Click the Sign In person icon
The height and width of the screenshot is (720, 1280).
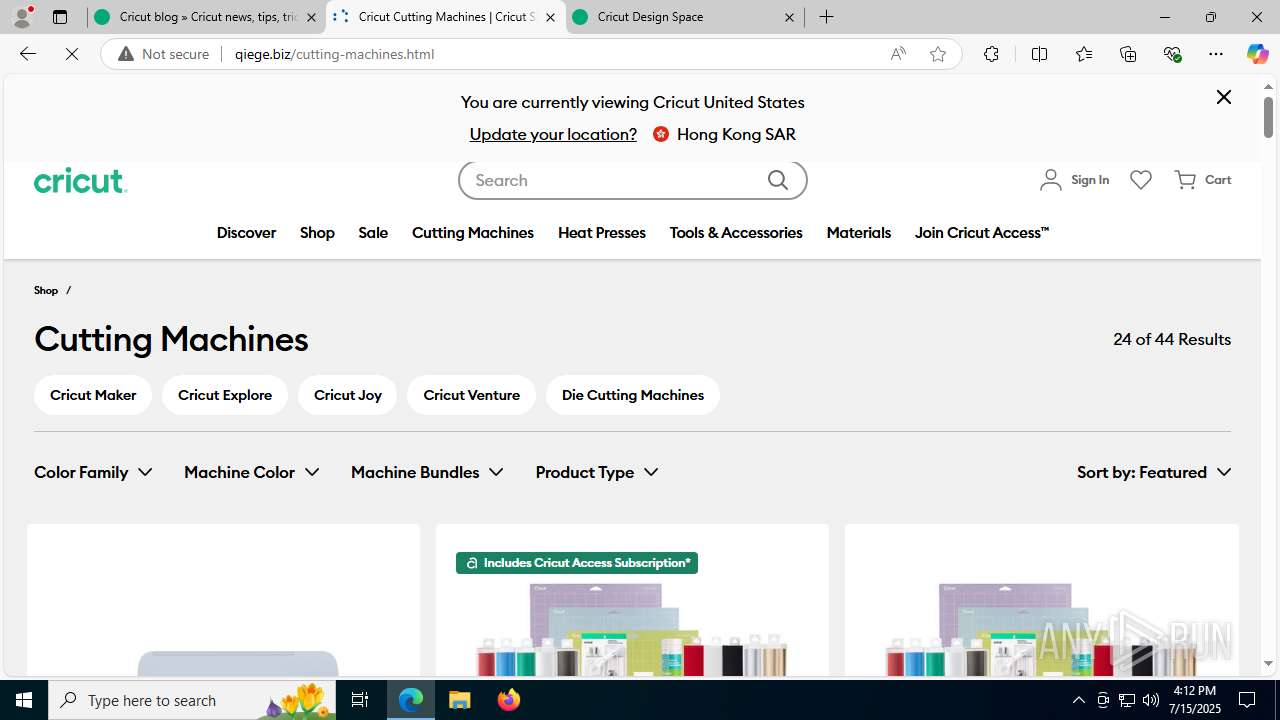pos(1050,180)
